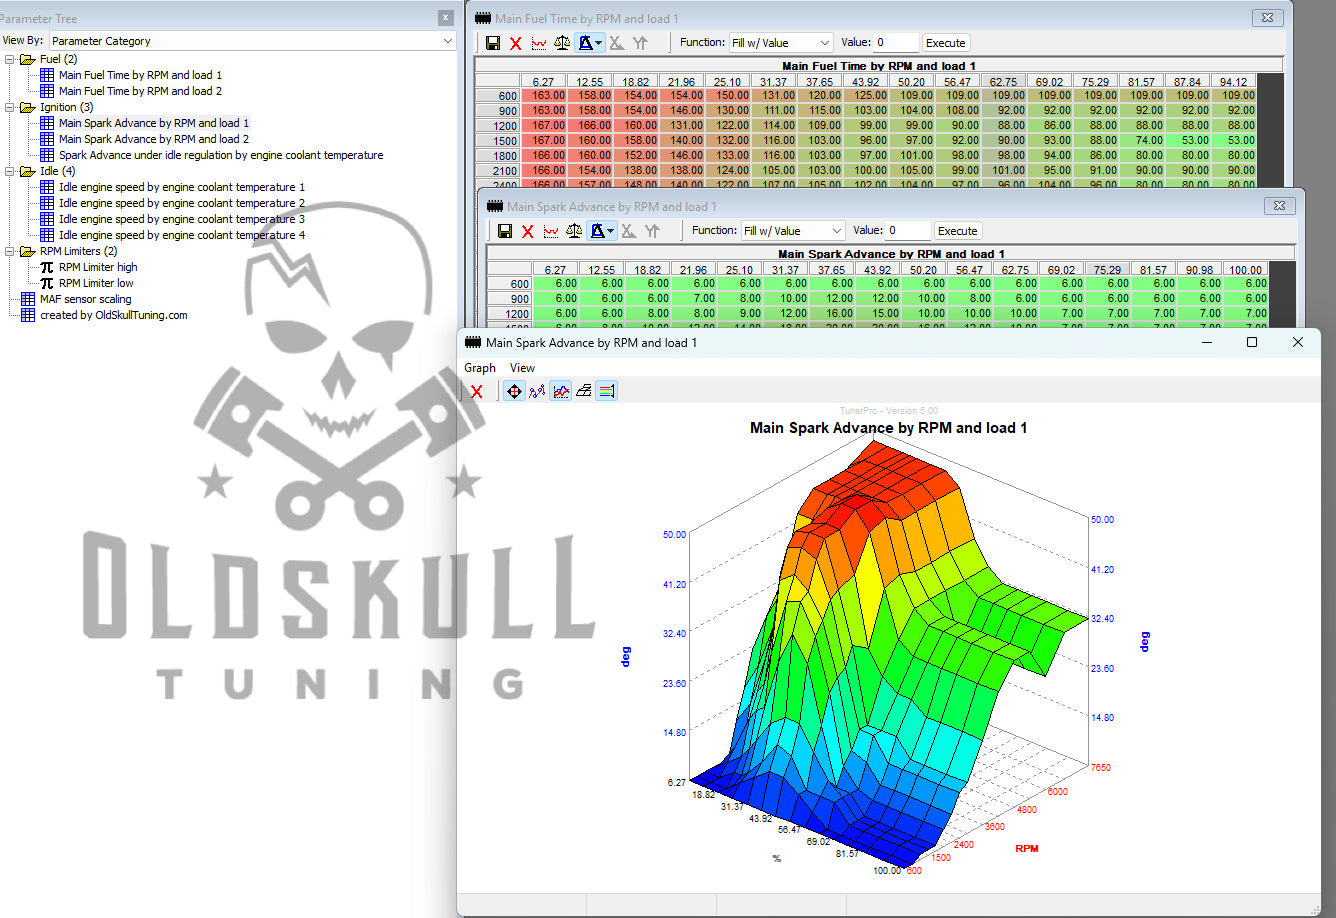
Task: Click the blue dotted line plot icon in graph toolbar
Action: pos(538,391)
